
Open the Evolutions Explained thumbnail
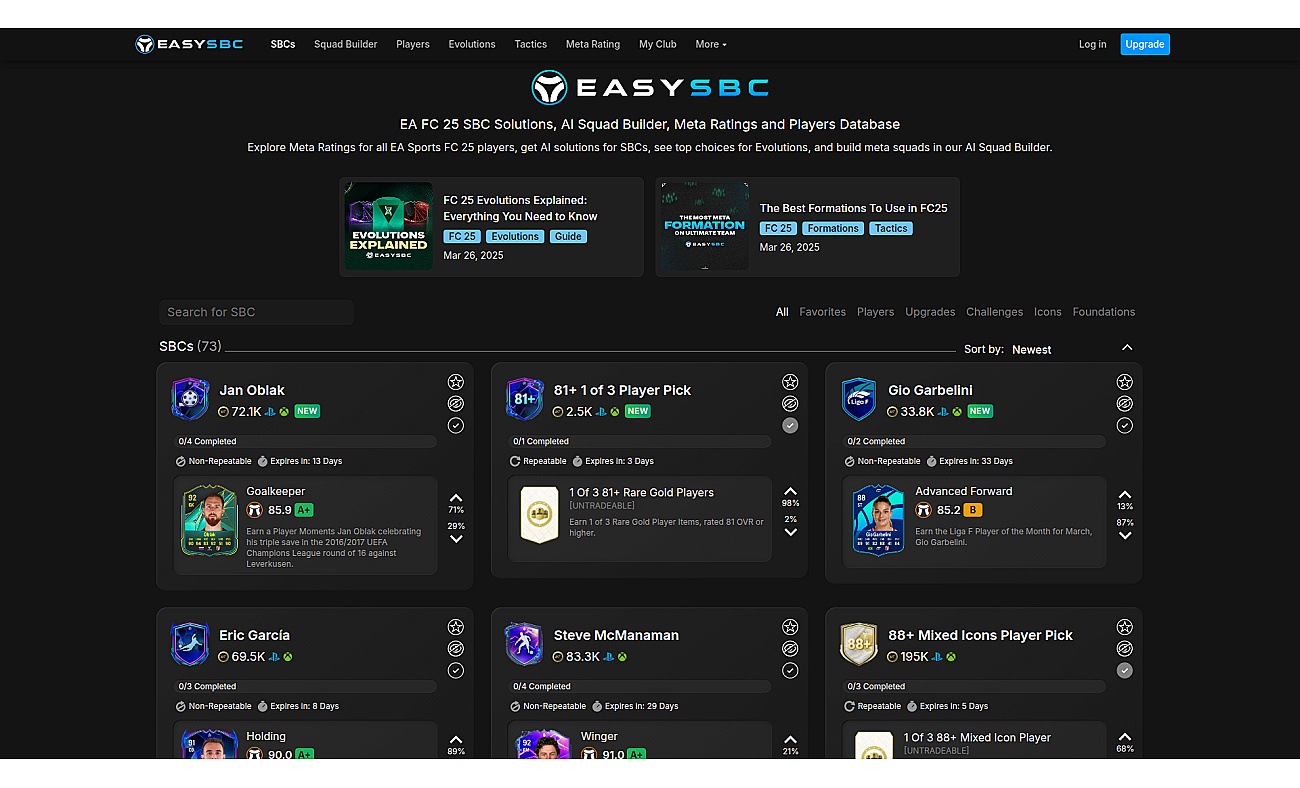389,227
